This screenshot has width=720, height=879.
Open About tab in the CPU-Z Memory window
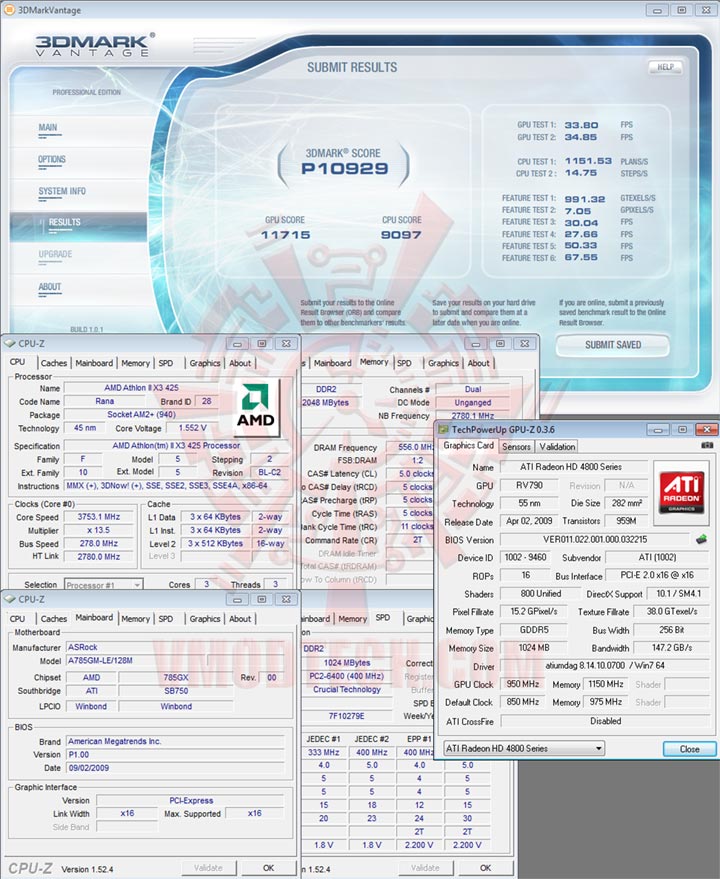pyautogui.click(x=479, y=363)
